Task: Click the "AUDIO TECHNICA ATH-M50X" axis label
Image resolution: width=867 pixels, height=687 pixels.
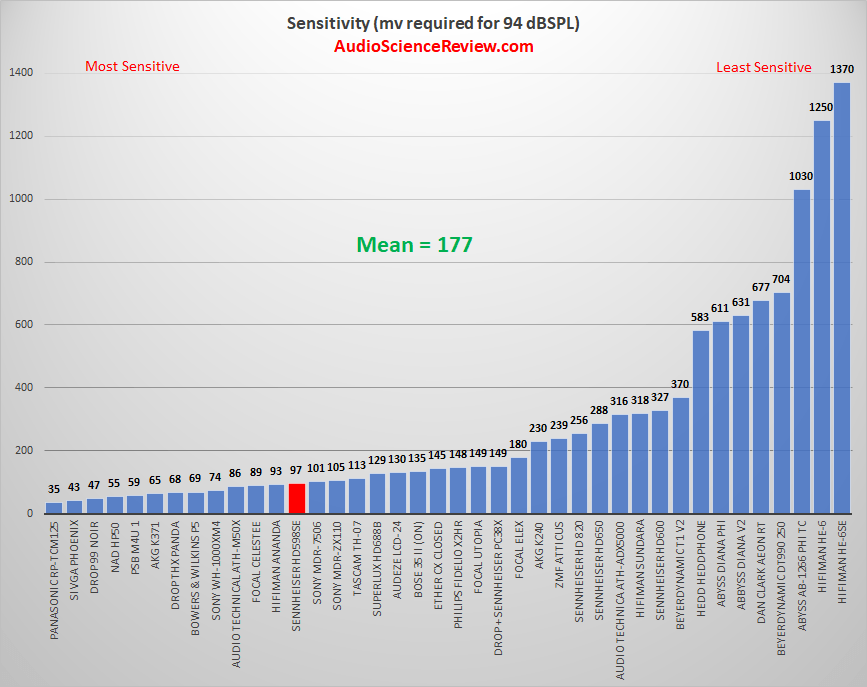Action: 237,594
